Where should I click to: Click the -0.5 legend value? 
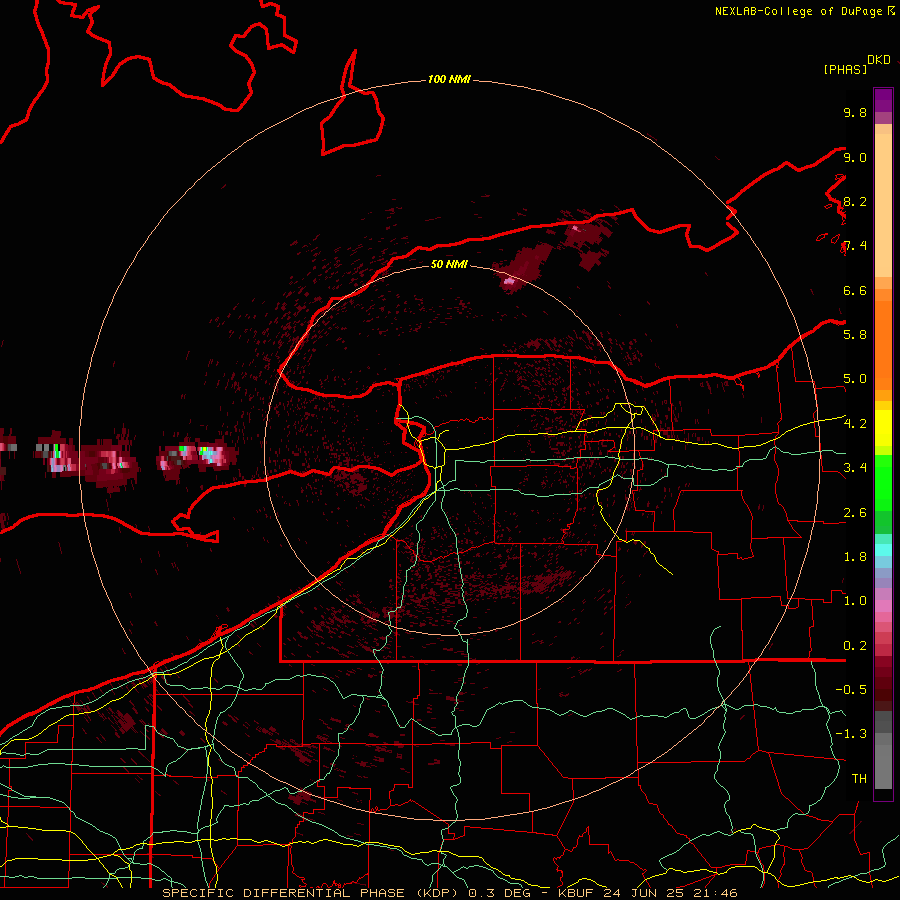point(851,689)
